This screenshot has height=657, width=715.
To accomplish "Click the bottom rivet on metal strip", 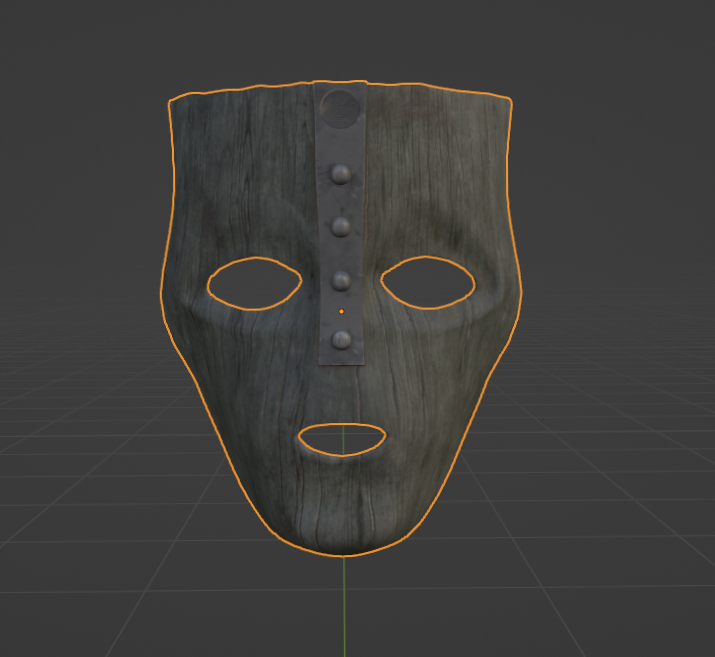I will [x=341, y=340].
